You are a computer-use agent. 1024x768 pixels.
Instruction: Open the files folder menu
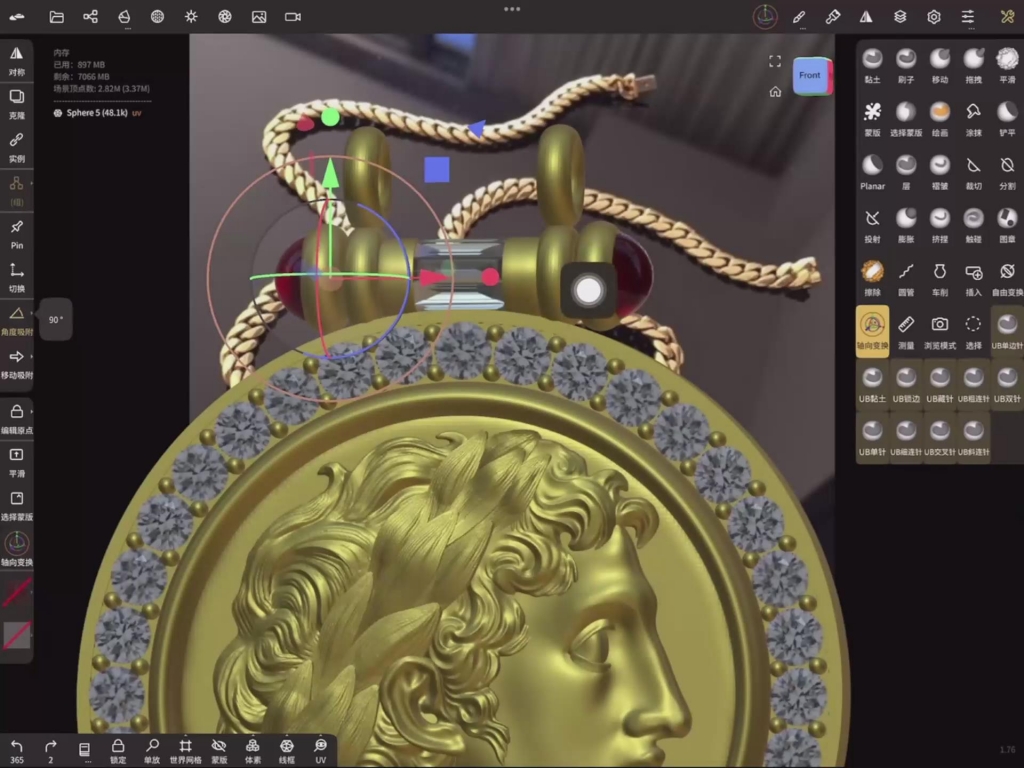pyautogui.click(x=57, y=17)
